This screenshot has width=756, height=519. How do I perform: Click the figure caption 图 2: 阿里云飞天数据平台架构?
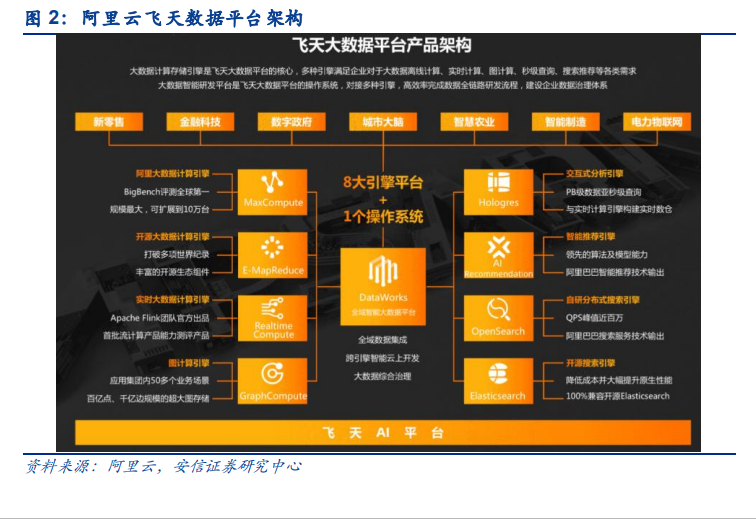point(164,18)
